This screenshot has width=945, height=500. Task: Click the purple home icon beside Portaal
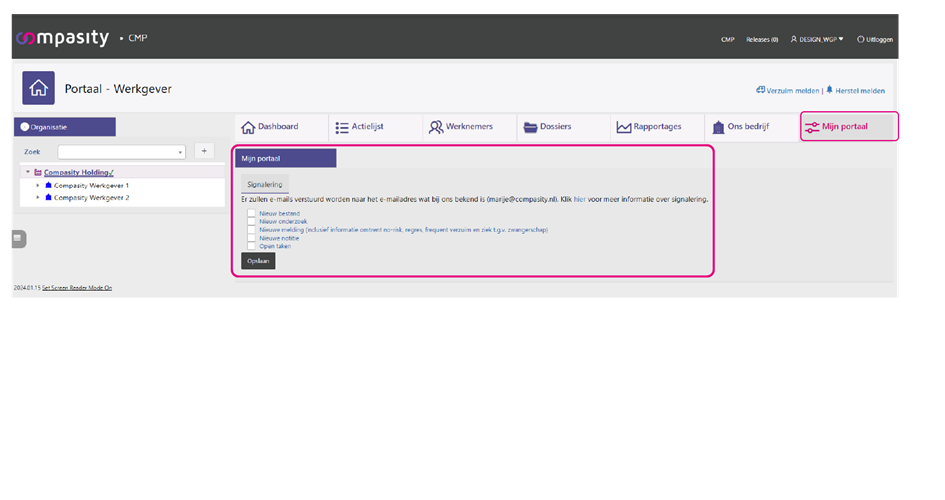point(39,88)
